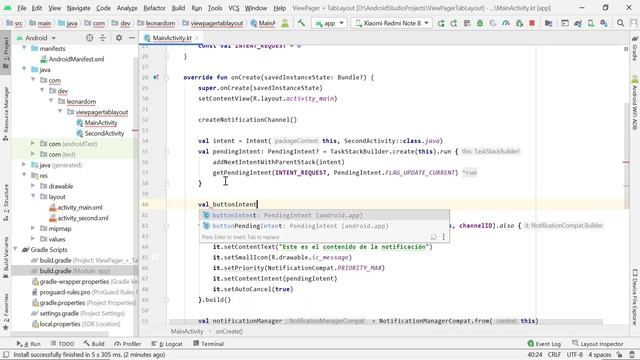This screenshot has width=640, height=360.
Task: Click the read-only lock icon in status bar
Action: (x=619, y=355)
